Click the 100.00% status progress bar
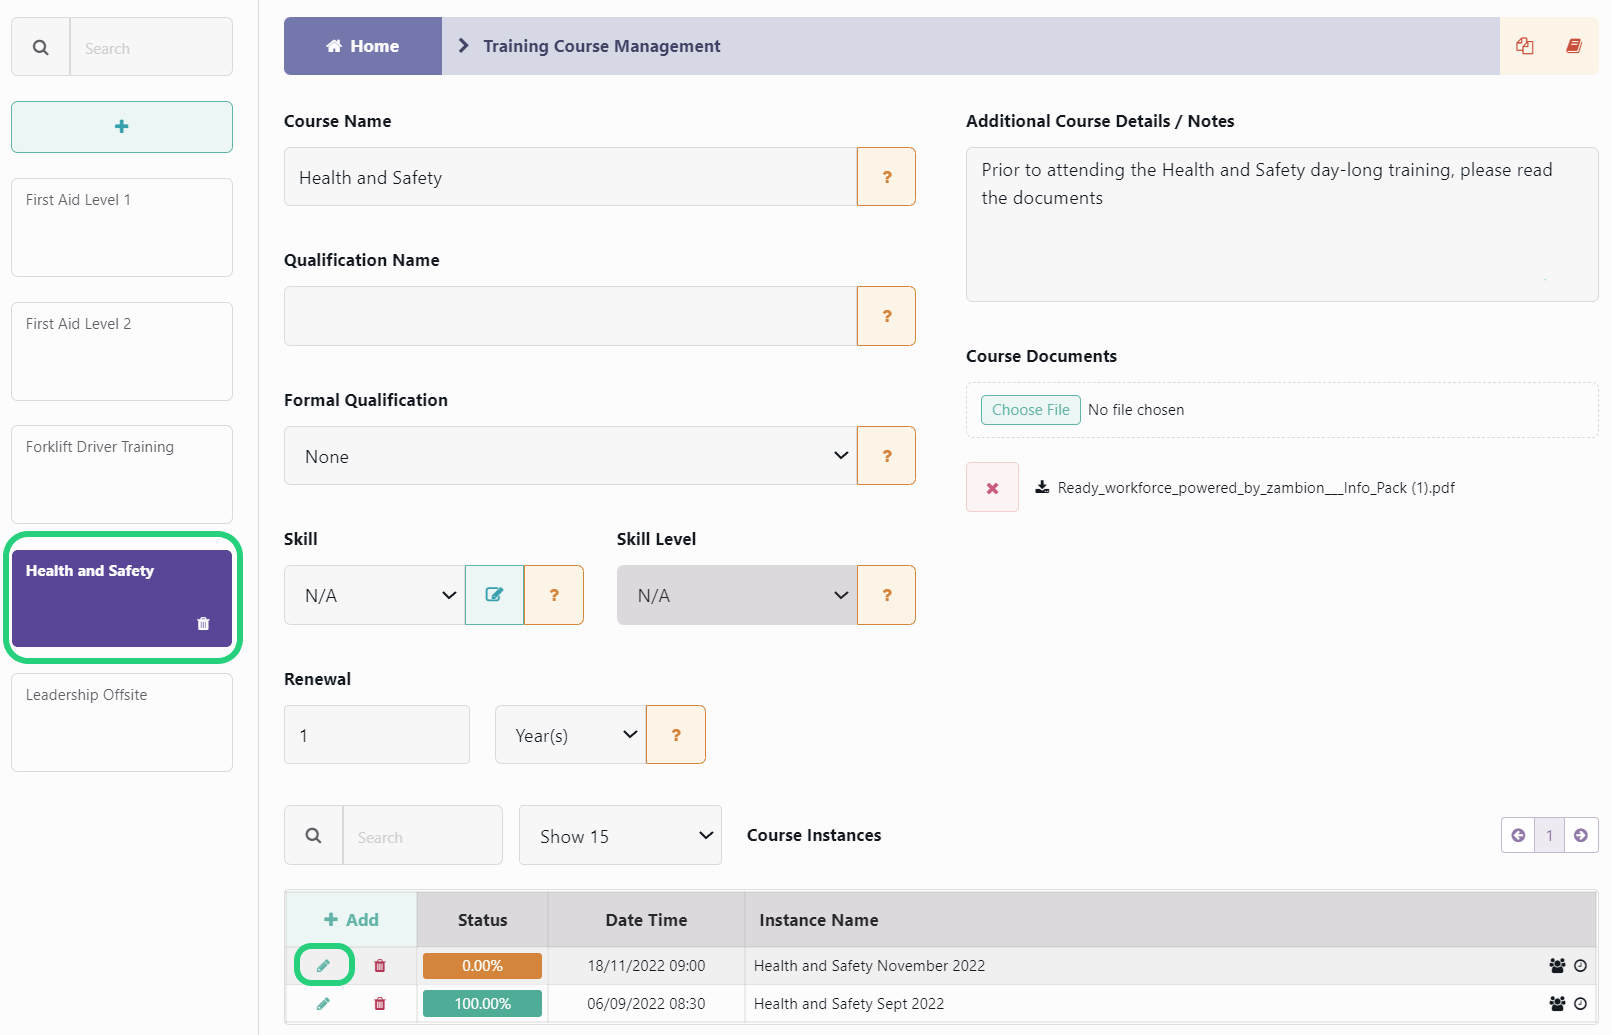Image resolution: width=1612 pixels, height=1035 pixels. tap(482, 1004)
